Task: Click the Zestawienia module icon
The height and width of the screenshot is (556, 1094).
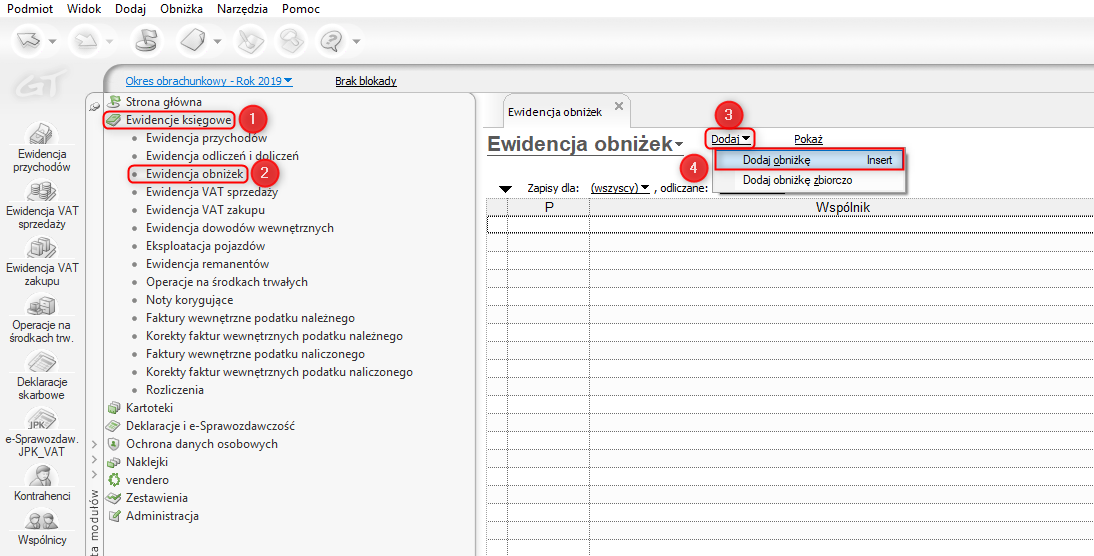Action: coord(113,499)
